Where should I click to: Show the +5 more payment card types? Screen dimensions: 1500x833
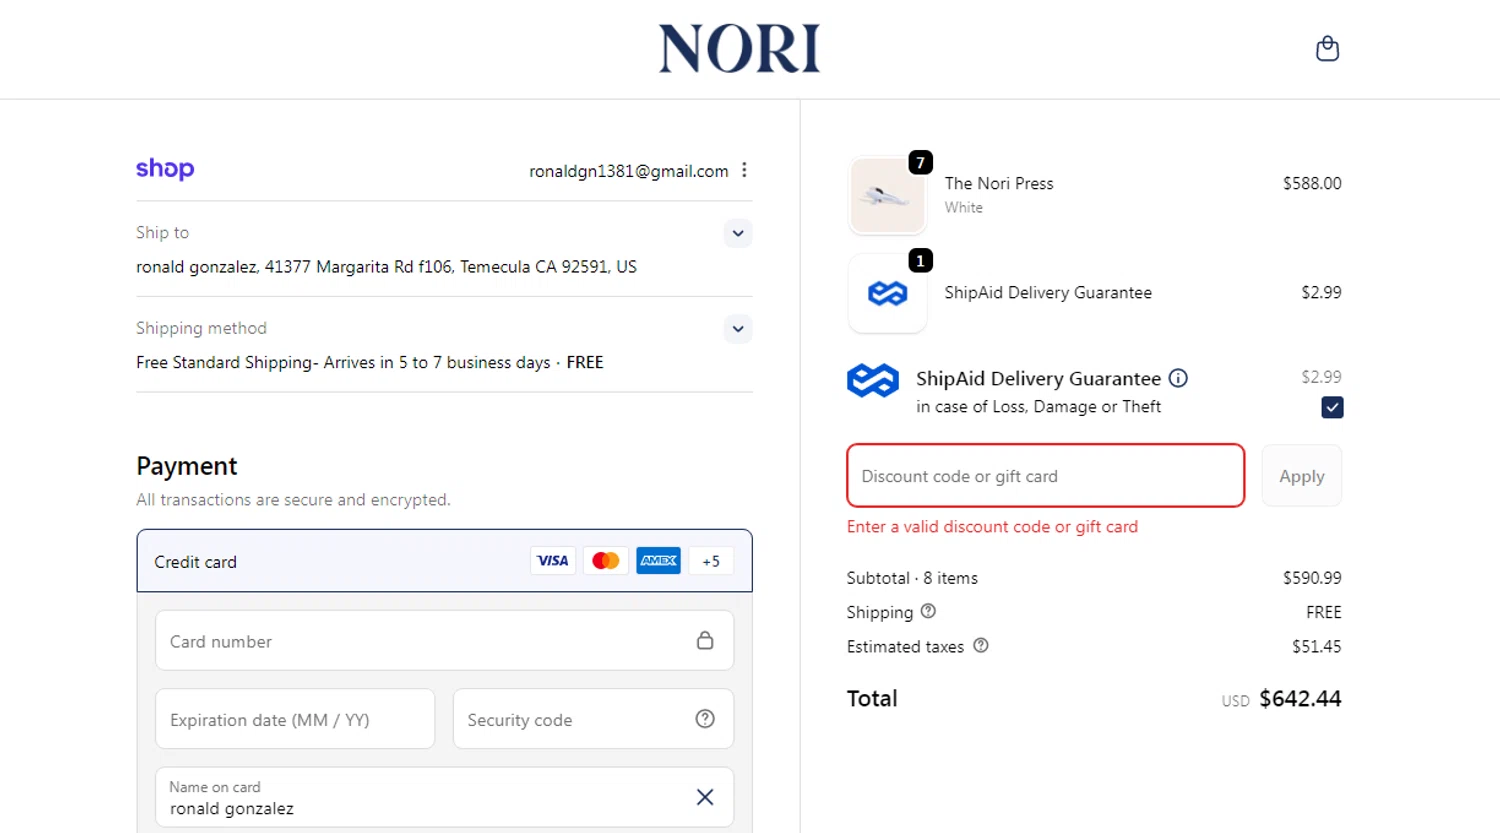coord(711,561)
